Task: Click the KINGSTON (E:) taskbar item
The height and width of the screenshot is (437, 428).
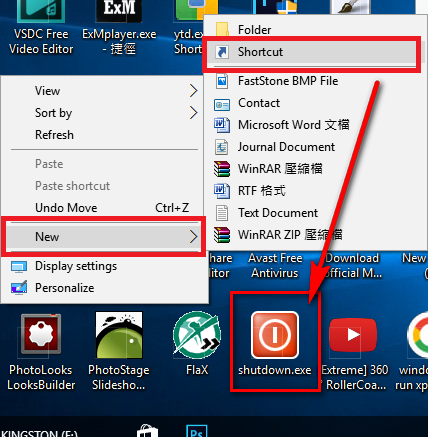Action: click(x=39, y=433)
